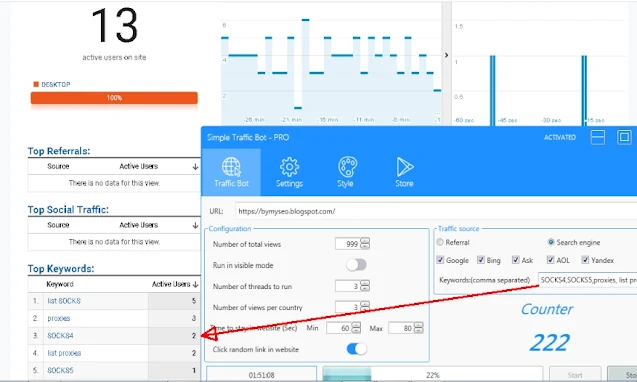Adjust the Number of total views stepper
This screenshot has width=637, height=382.
(365, 243)
